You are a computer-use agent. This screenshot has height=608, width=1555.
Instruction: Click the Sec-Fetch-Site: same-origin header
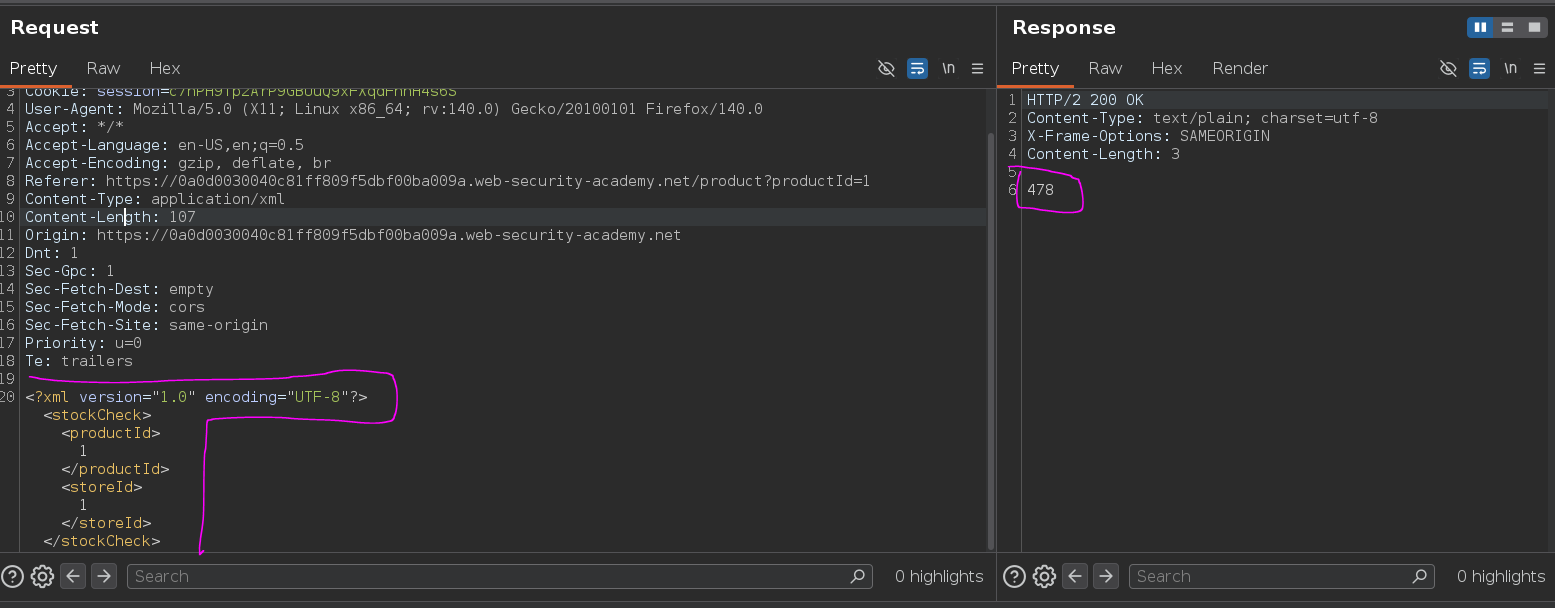click(x=146, y=325)
